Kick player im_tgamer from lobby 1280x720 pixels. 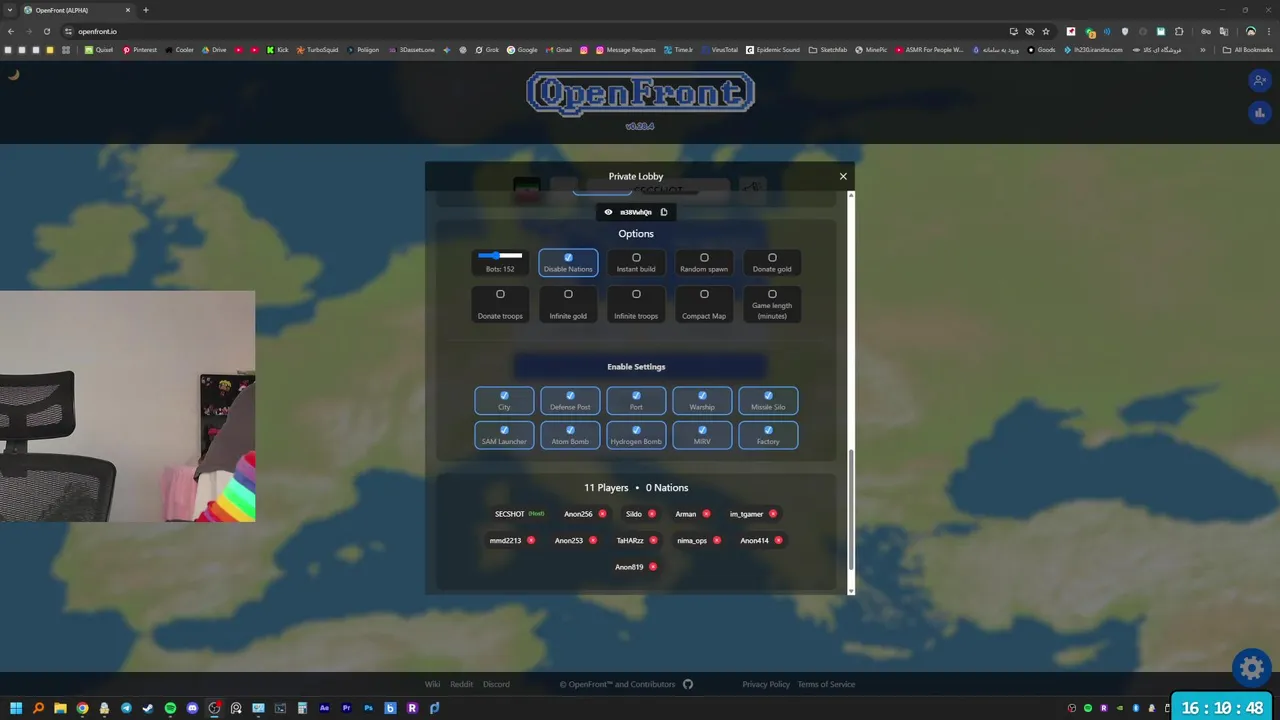click(773, 514)
